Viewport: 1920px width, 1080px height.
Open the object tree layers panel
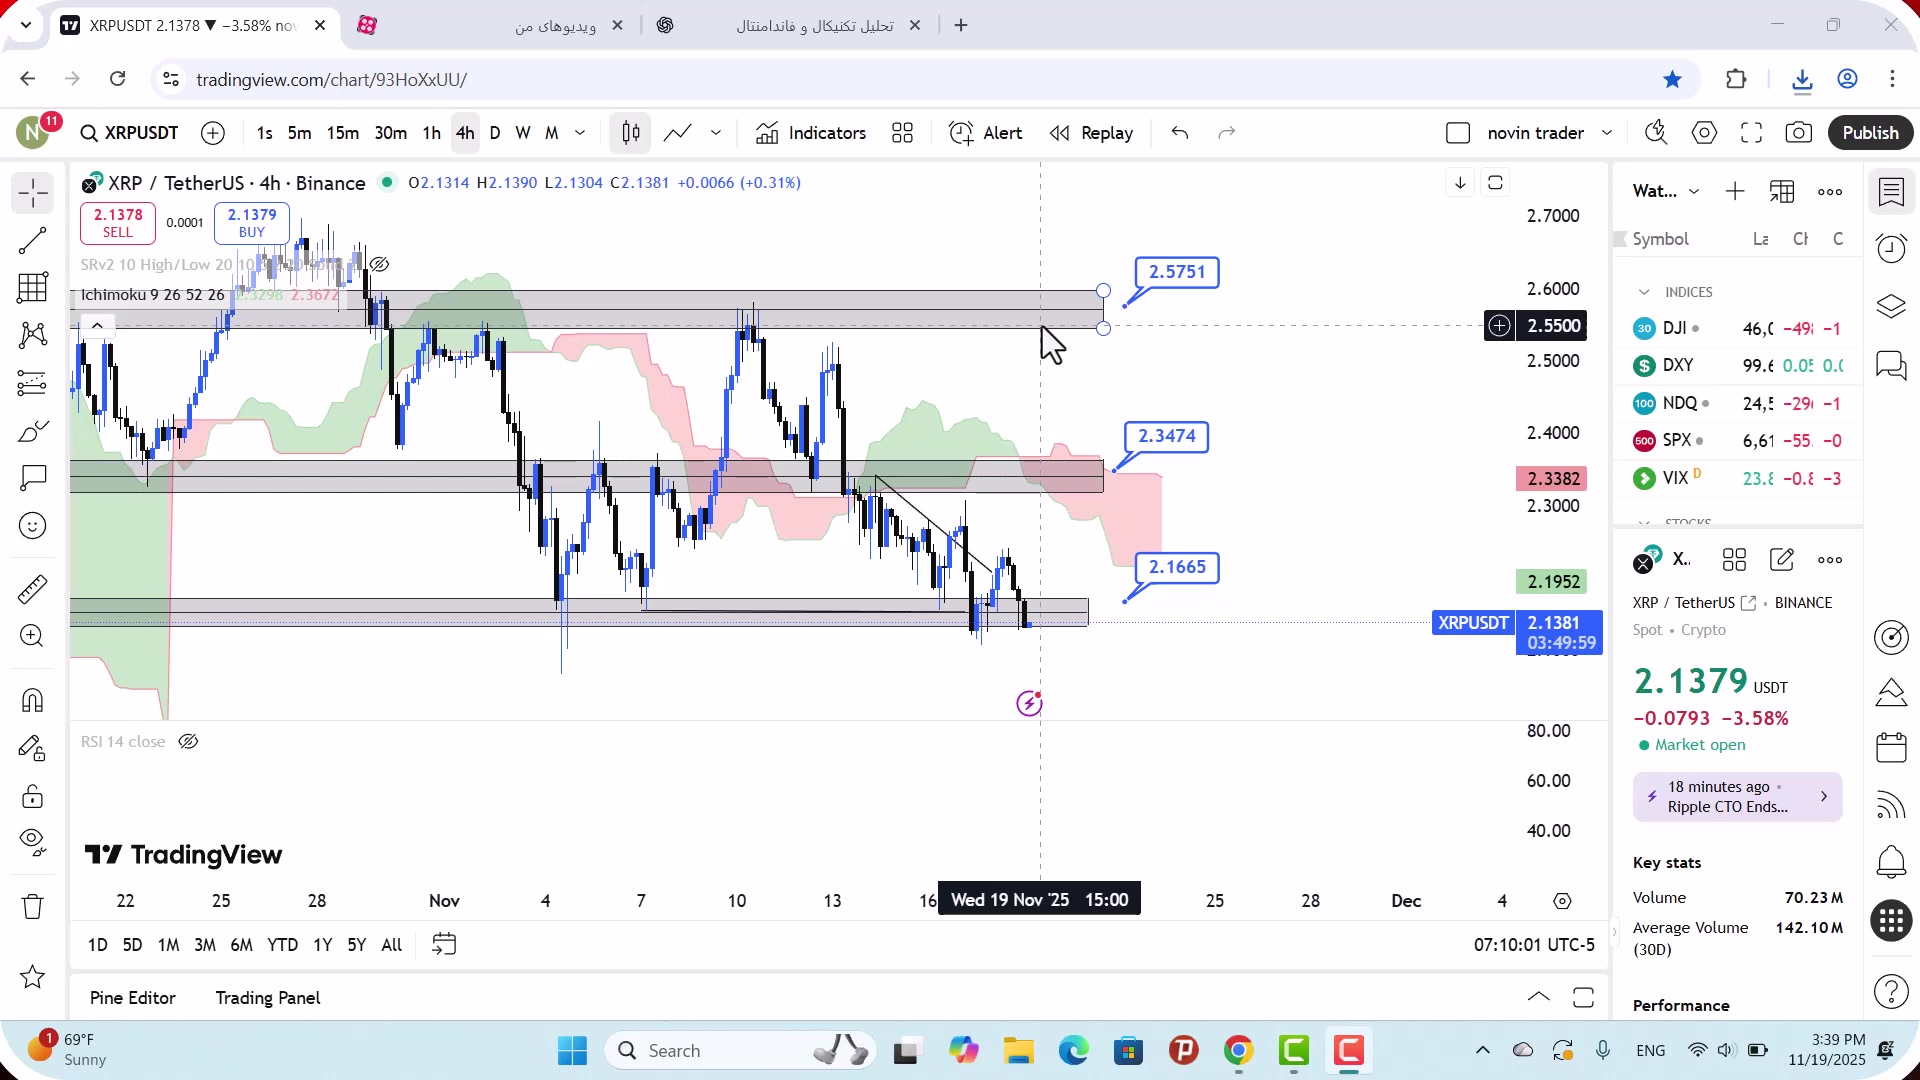click(x=1891, y=306)
